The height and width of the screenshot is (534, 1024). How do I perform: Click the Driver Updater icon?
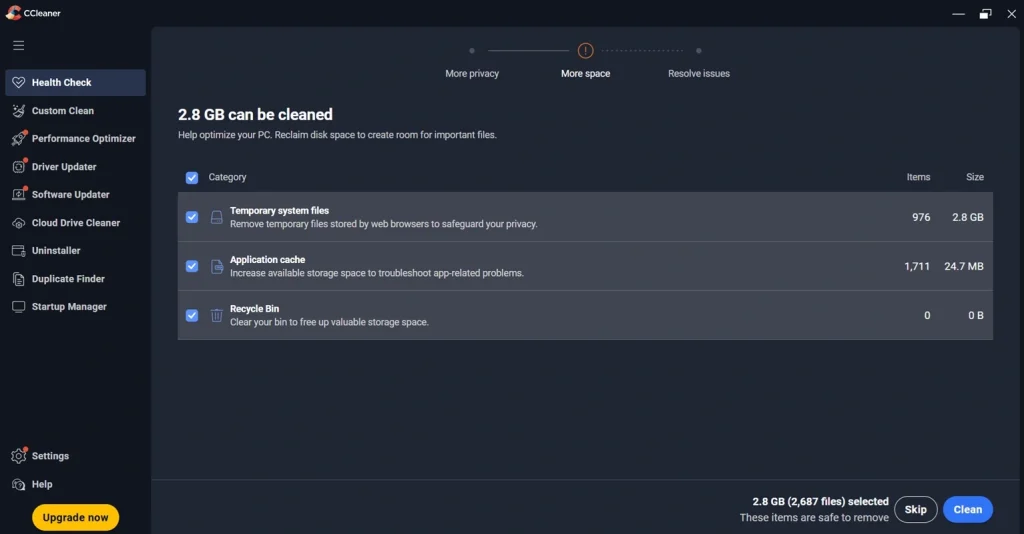point(19,166)
